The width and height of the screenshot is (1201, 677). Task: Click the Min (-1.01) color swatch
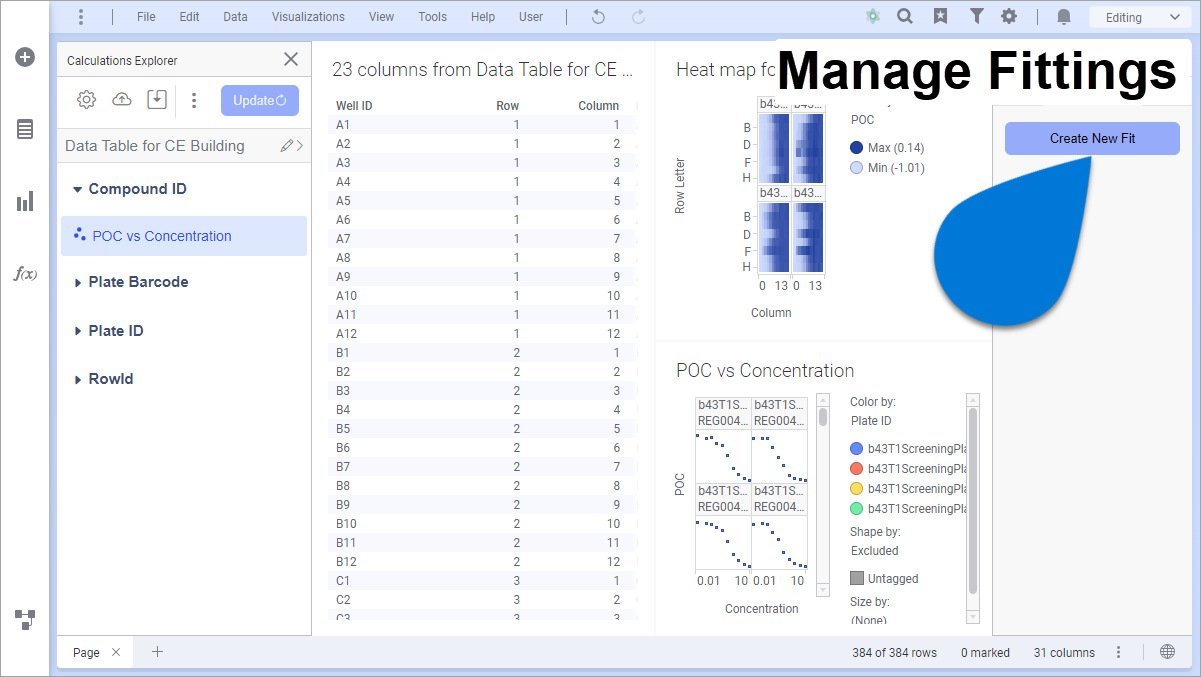tap(856, 168)
